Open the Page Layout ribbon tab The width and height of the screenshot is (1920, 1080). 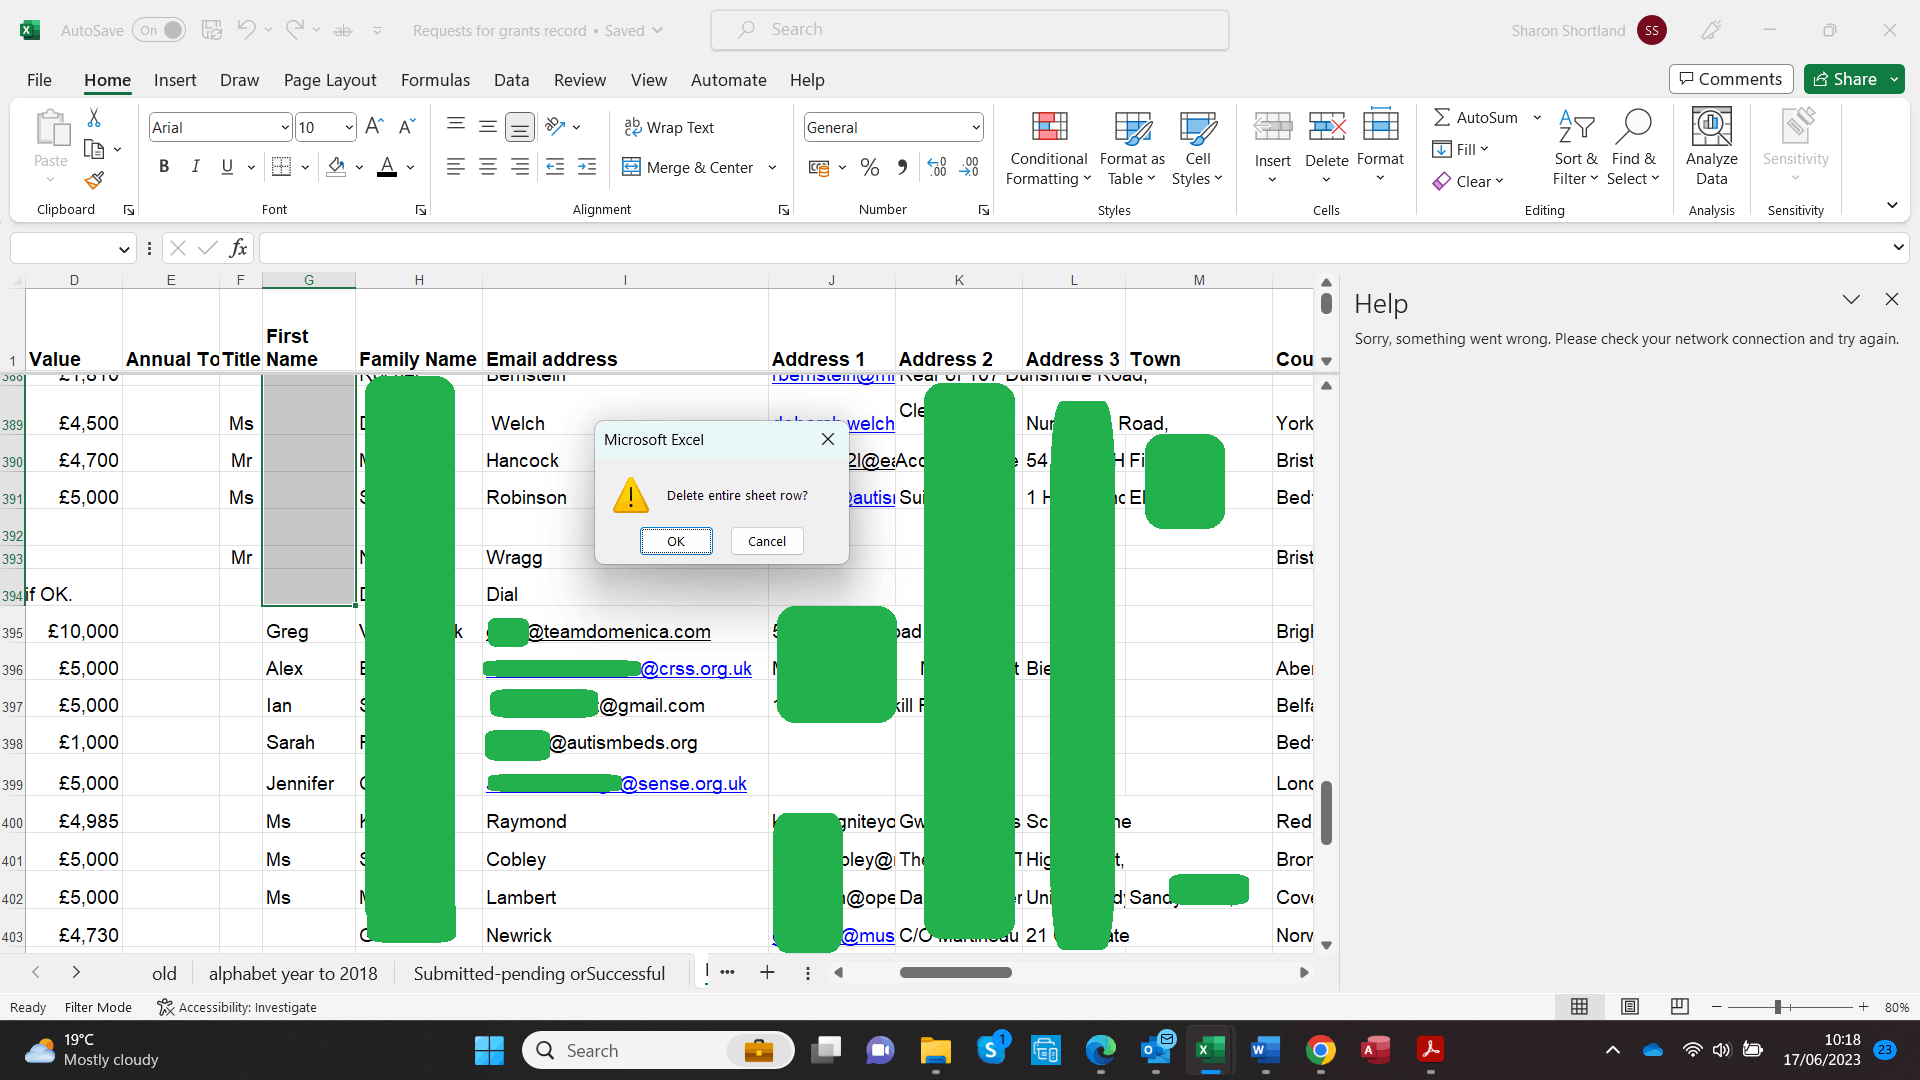330,80
